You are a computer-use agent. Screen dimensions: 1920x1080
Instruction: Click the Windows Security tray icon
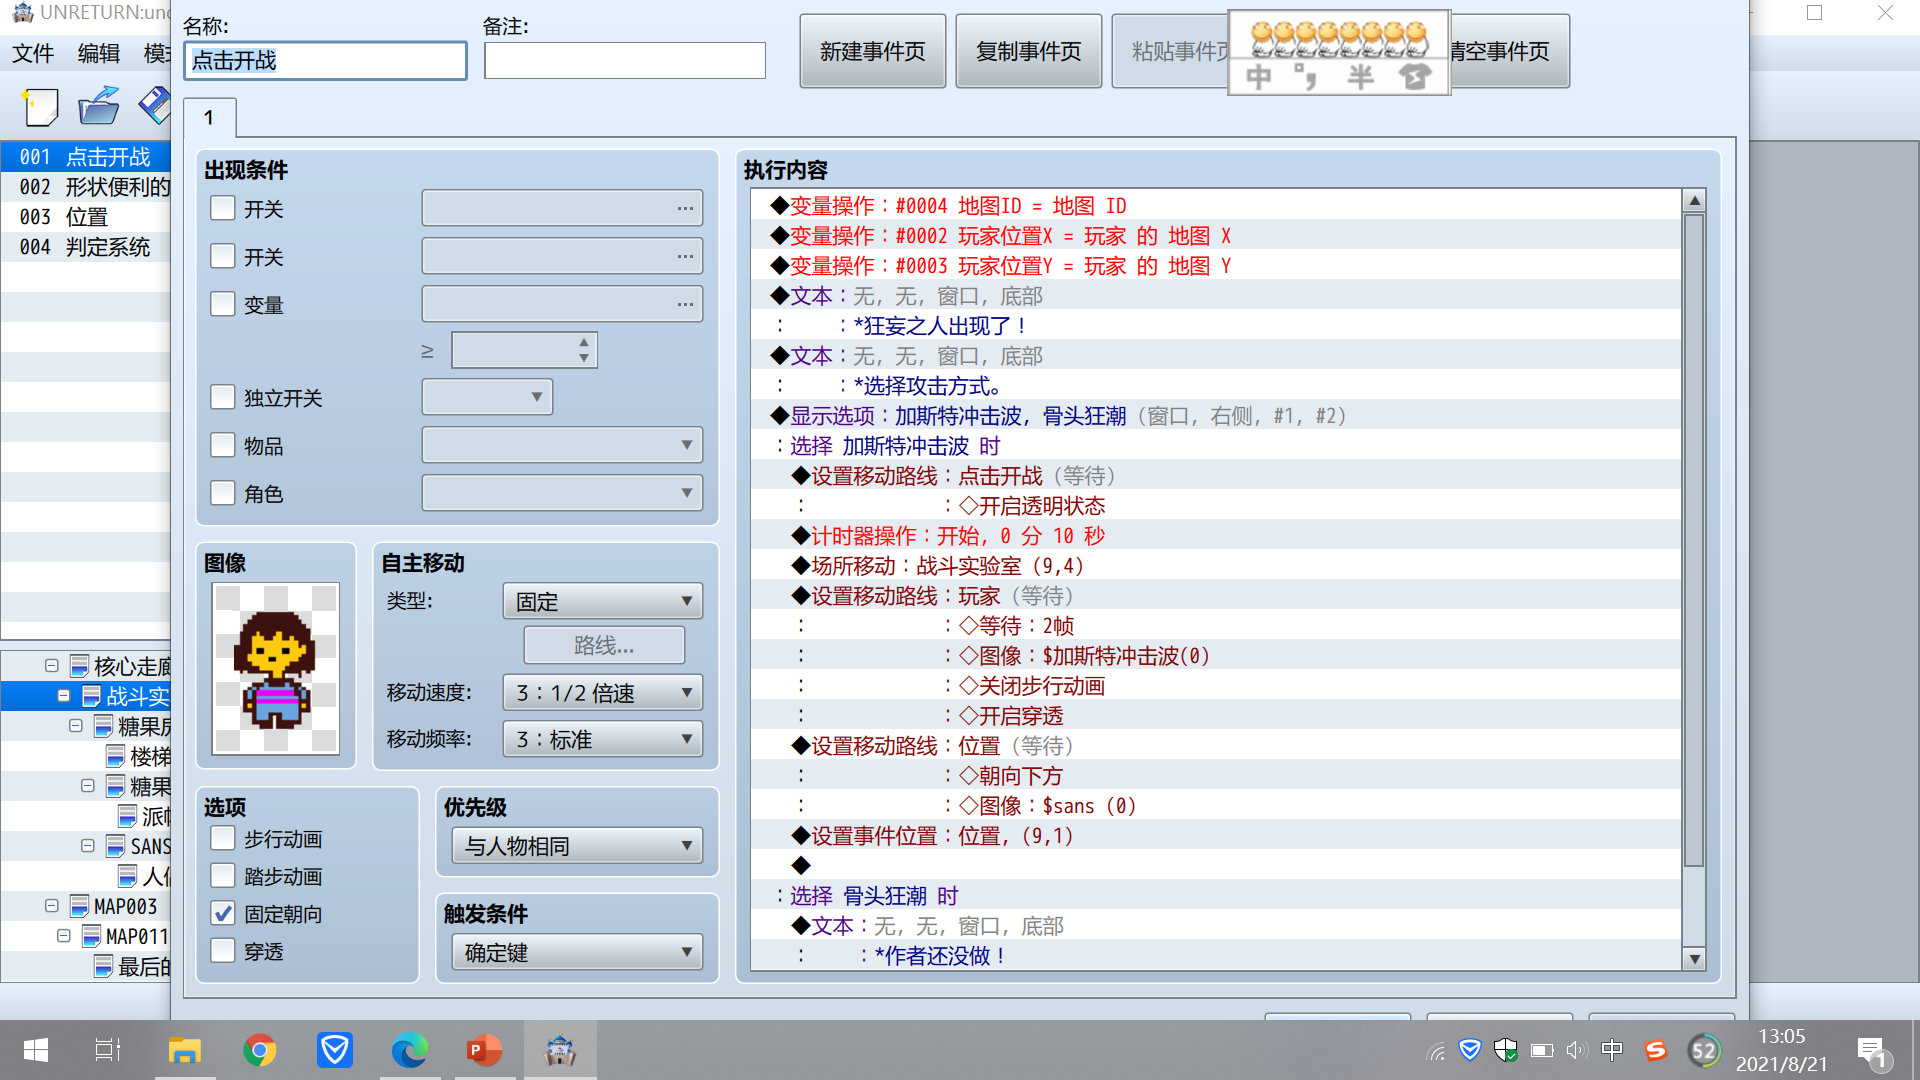pos(1506,1050)
